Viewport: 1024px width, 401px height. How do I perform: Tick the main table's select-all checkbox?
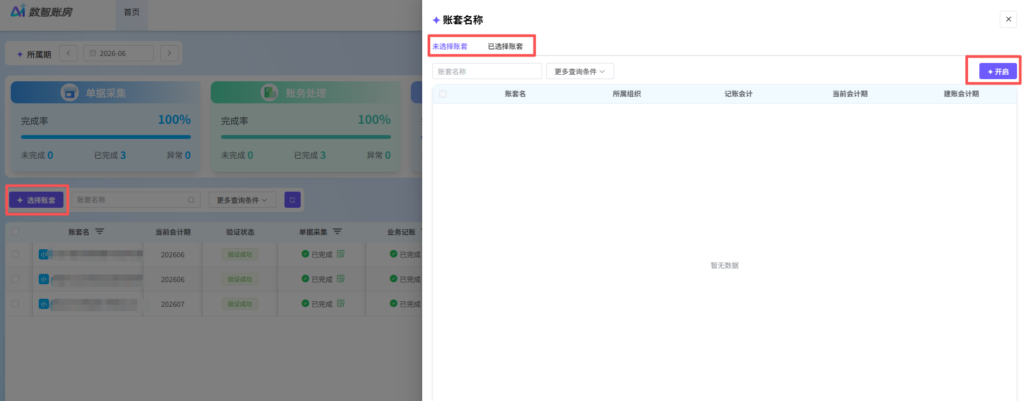click(x=15, y=232)
